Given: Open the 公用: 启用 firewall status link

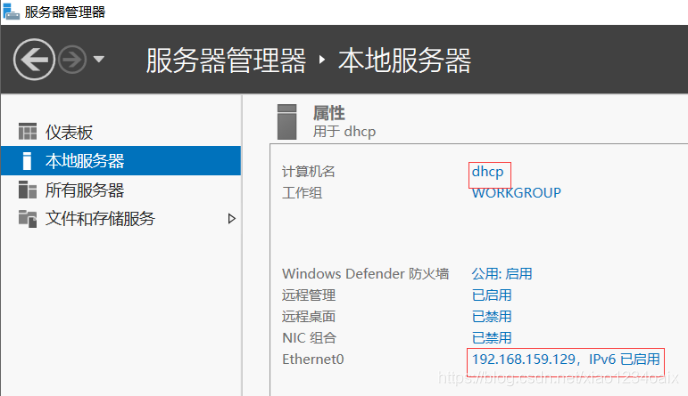Looking at the screenshot, I should click(502, 274).
